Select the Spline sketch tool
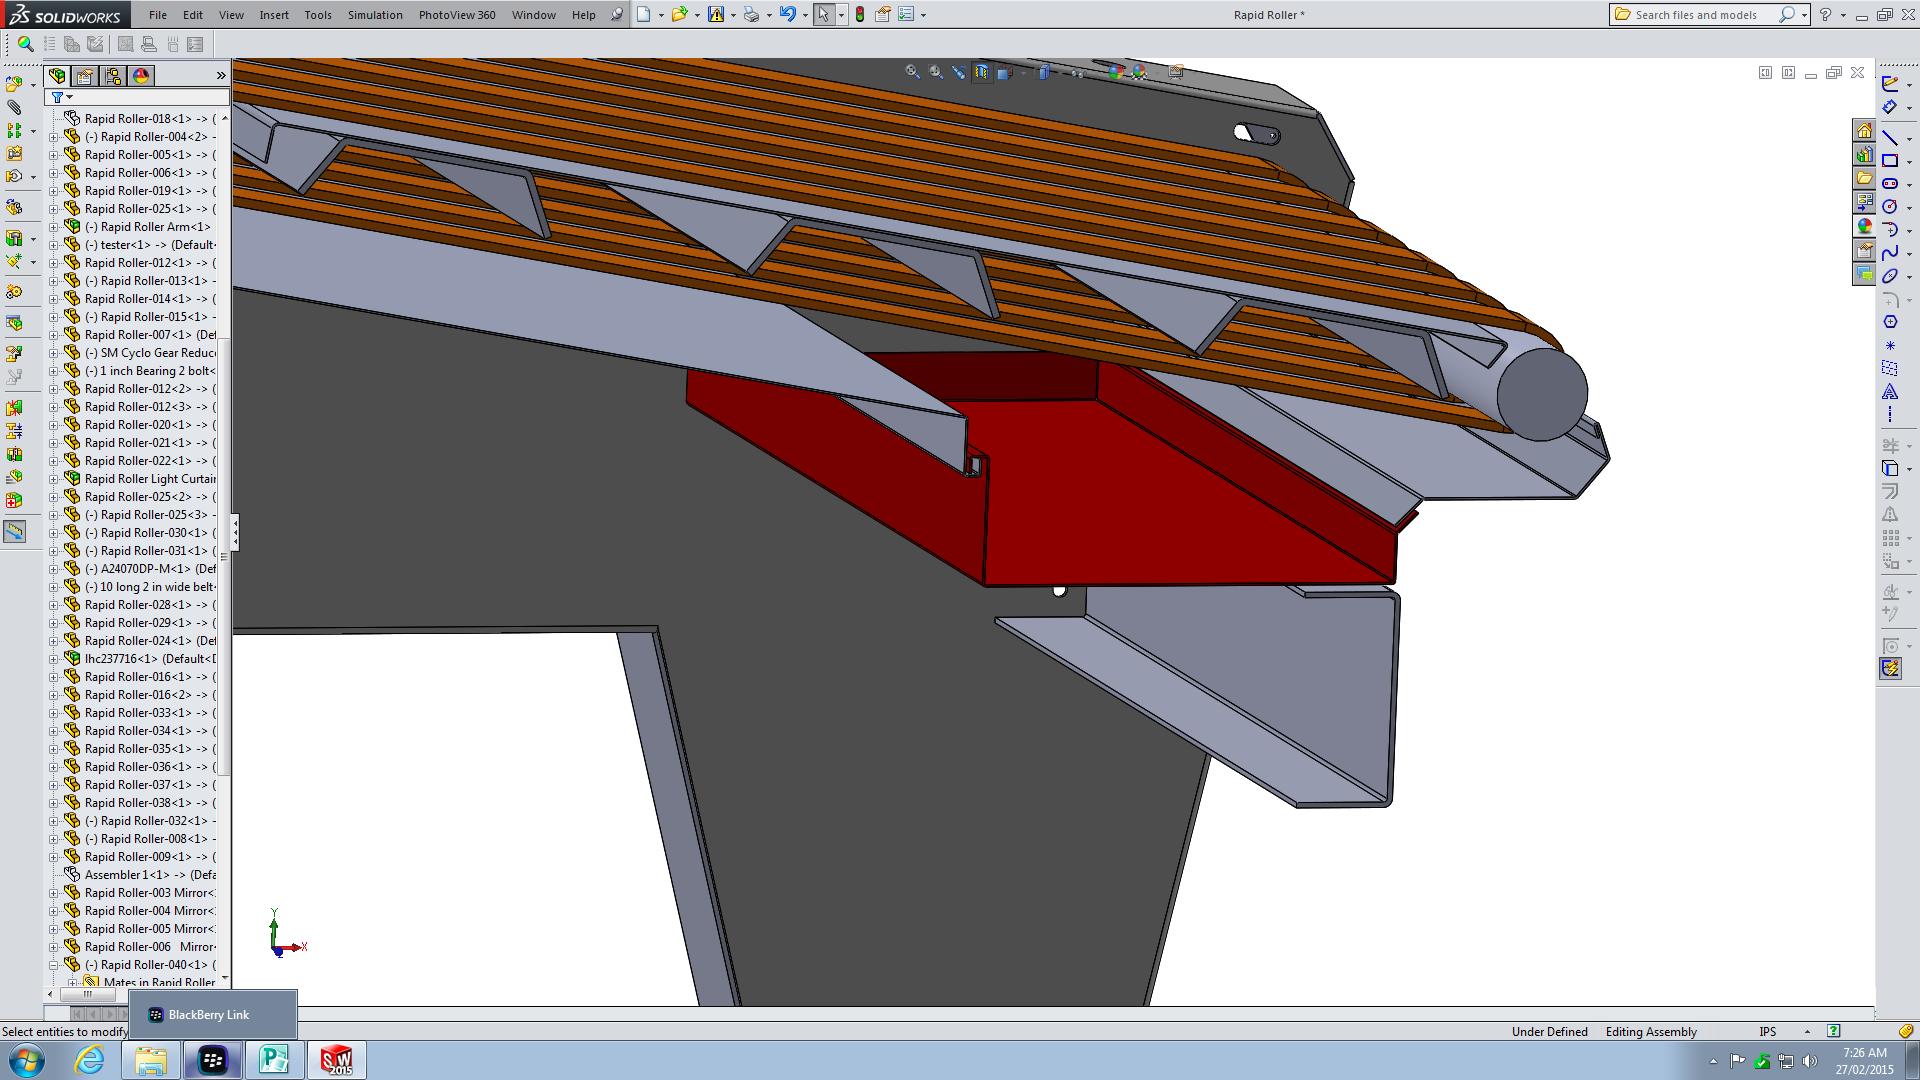Screen dimensions: 1920x1080 point(1890,252)
